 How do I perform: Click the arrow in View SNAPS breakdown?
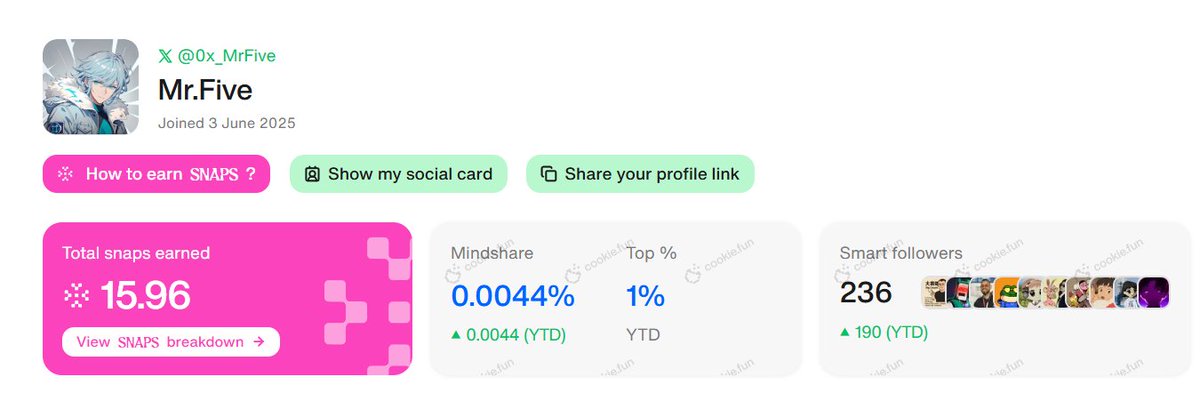pos(259,342)
